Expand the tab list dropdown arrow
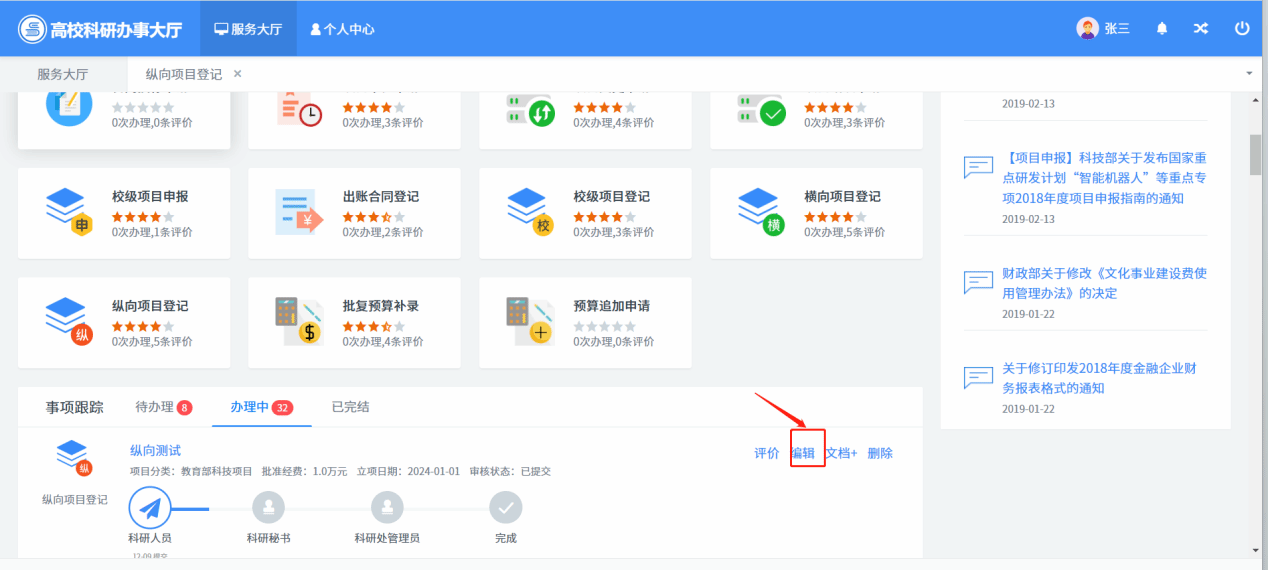This screenshot has width=1268, height=570. (1248, 74)
